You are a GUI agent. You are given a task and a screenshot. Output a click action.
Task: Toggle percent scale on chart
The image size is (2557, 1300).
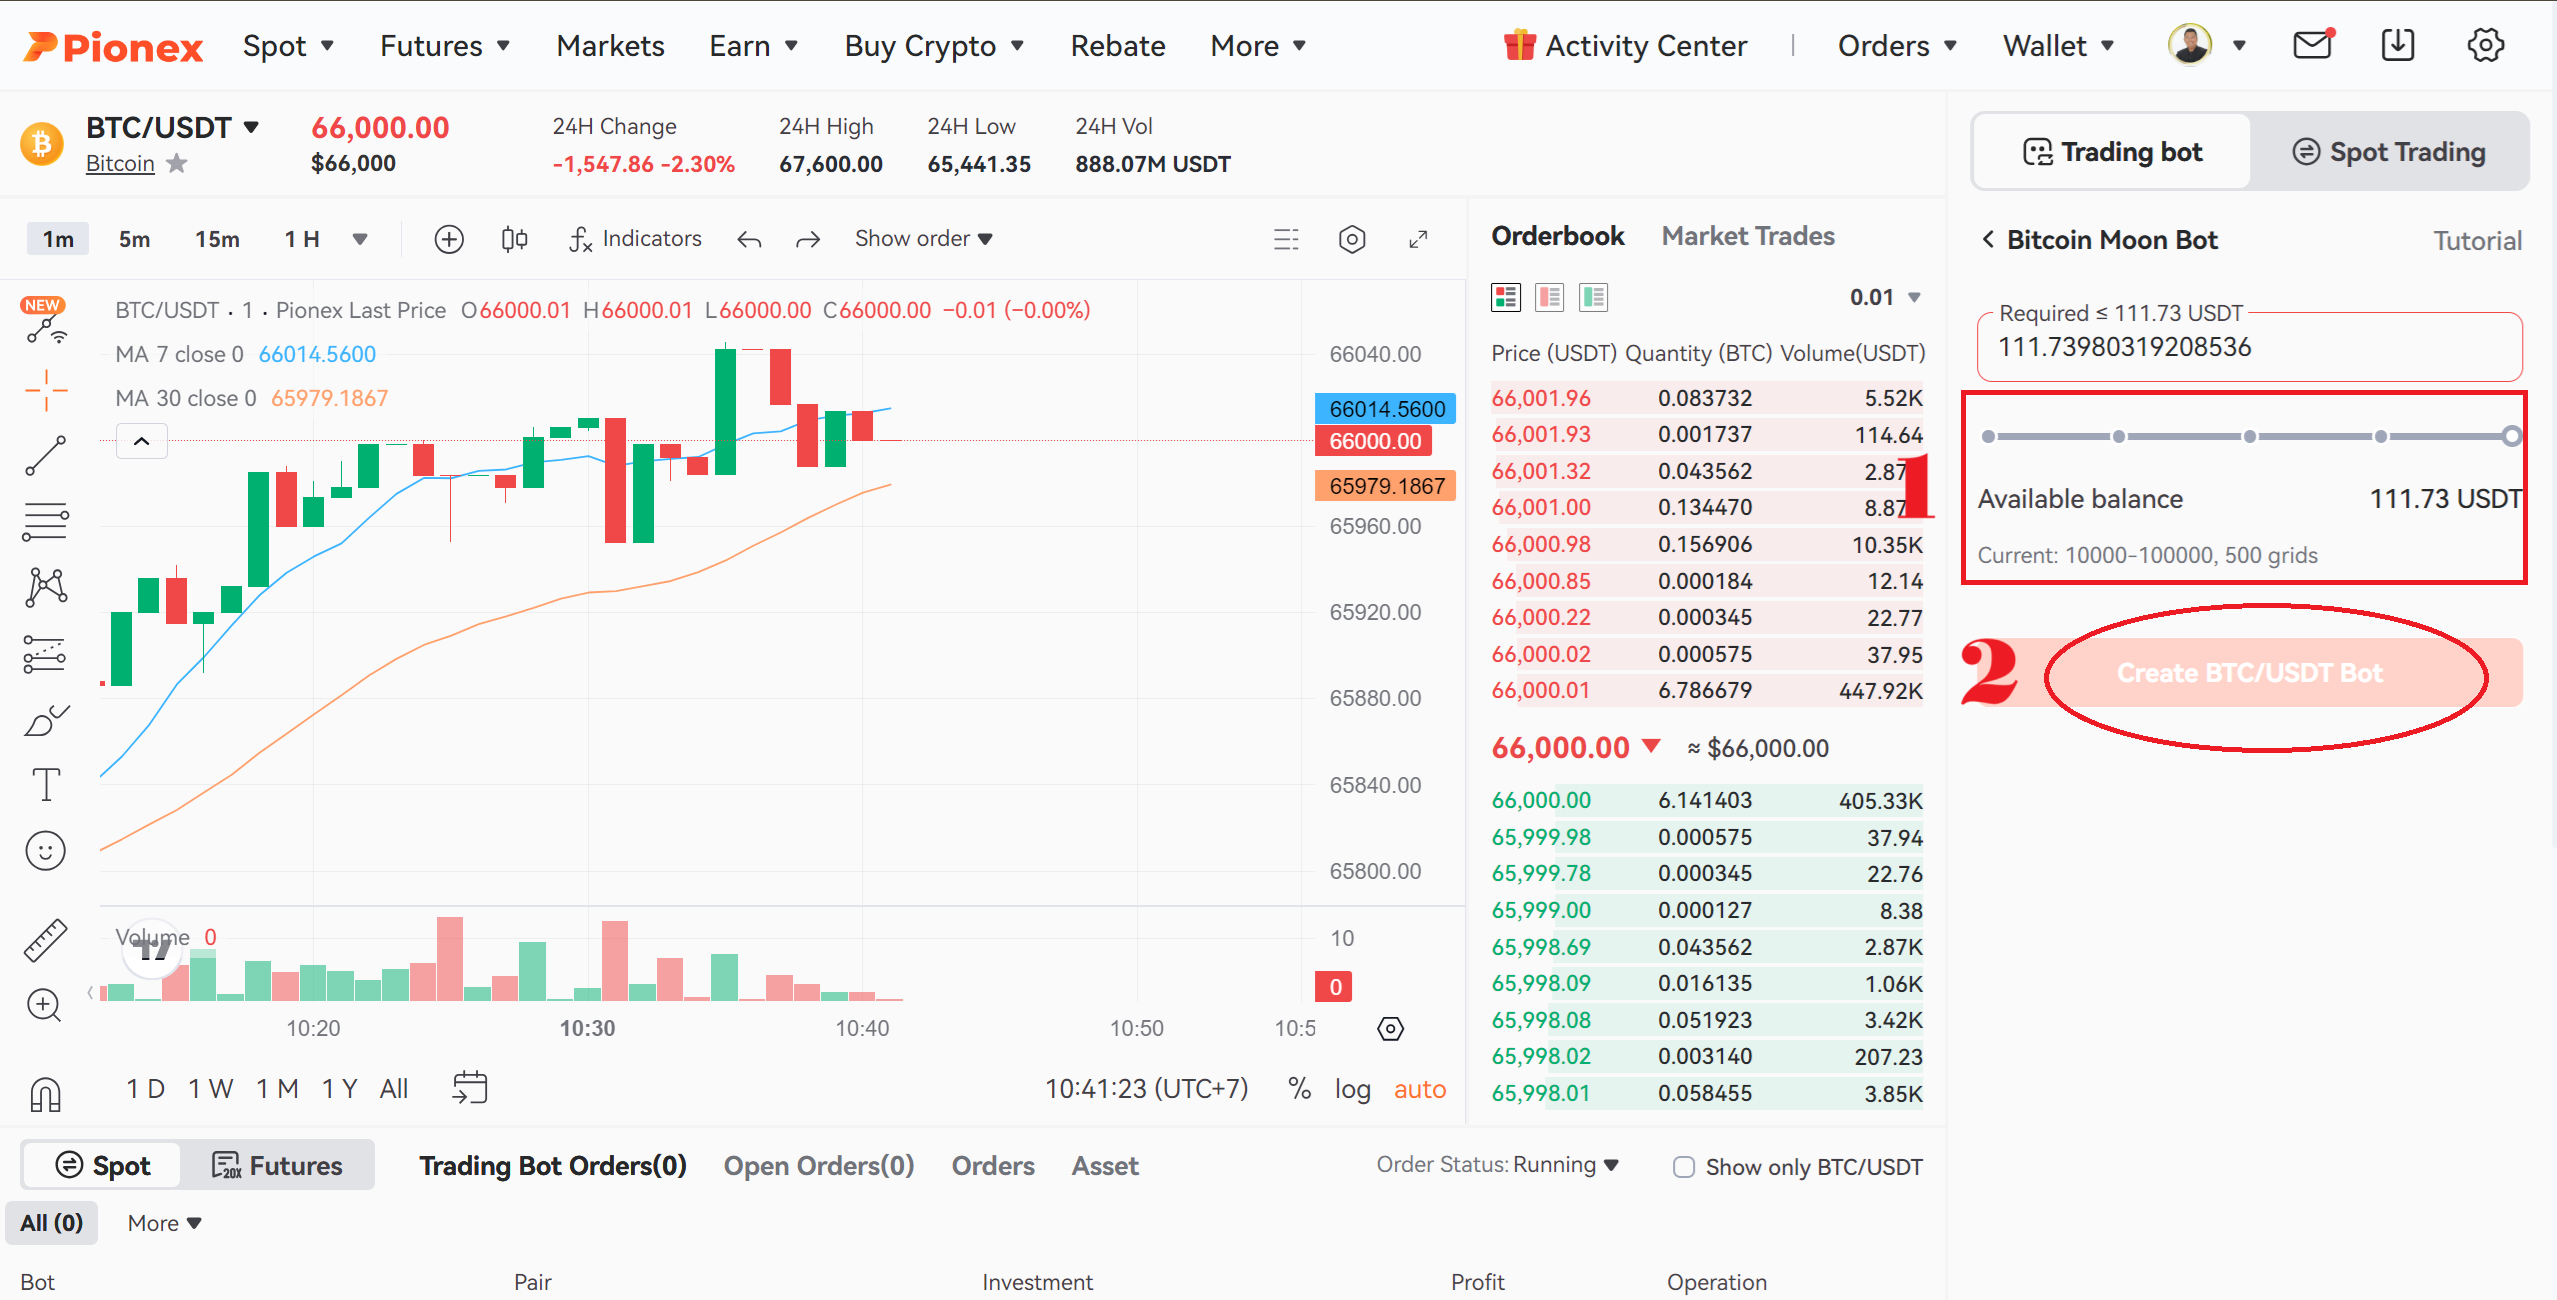pos(1299,1088)
